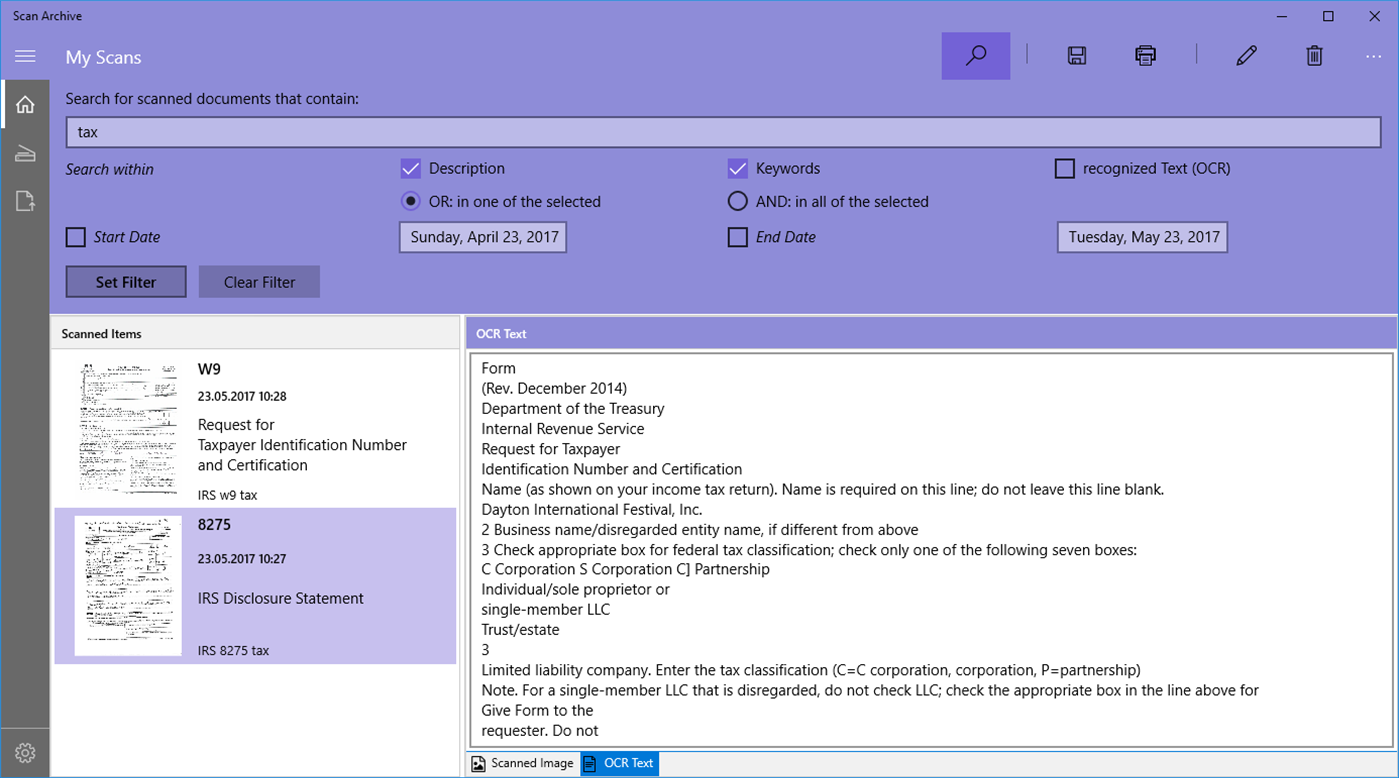Open the start date picker showing April 23

pyautogui.click(x=482, y=237)
